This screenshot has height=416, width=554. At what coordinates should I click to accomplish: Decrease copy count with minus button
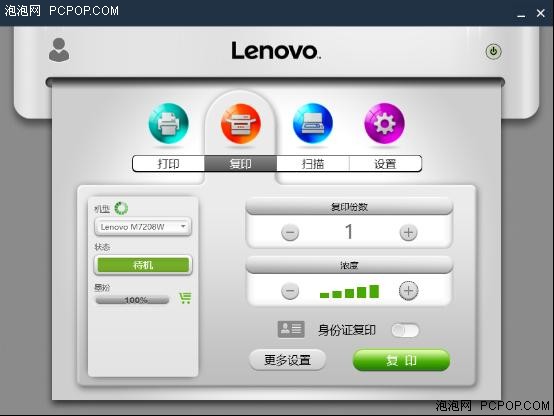290,233
